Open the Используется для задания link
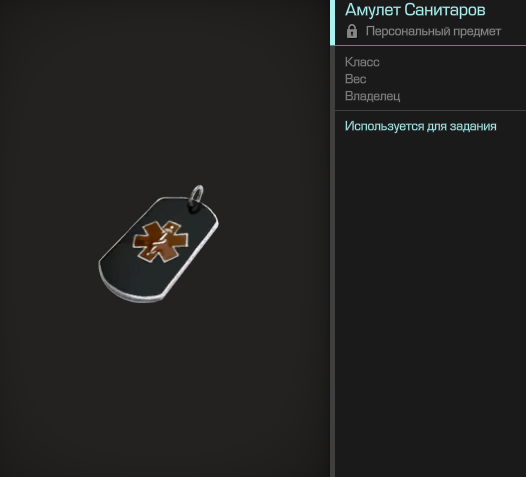The width and height of the screenshot is (526, 477). (x=421, y=126)
